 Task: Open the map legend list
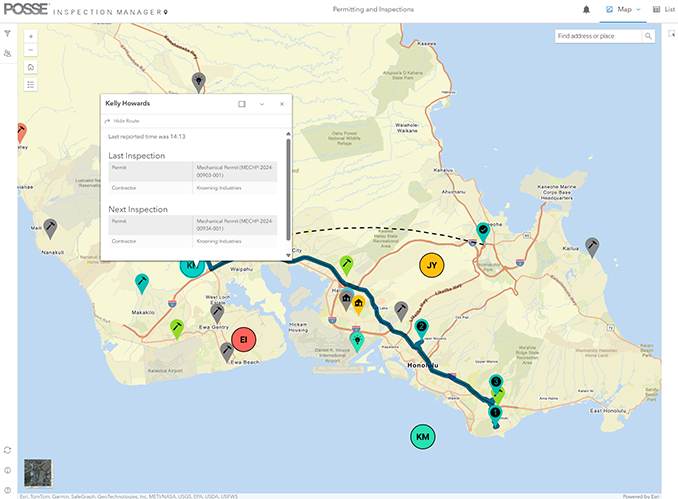(31, 85)
